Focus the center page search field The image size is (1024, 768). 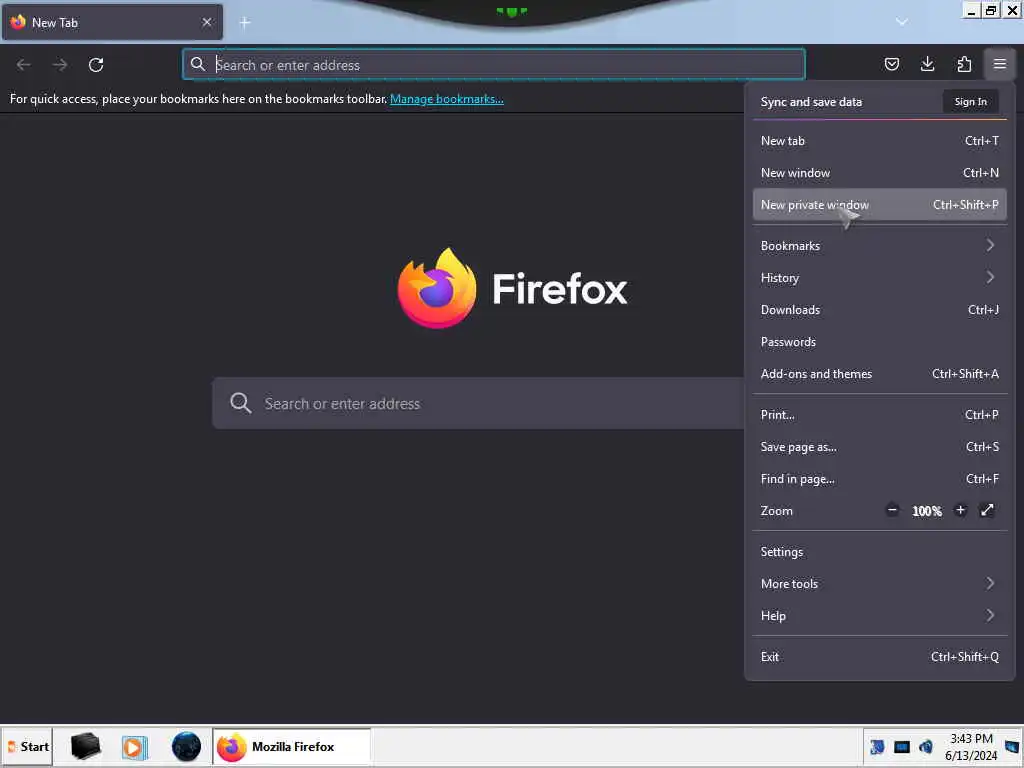[x=478, y=403]
